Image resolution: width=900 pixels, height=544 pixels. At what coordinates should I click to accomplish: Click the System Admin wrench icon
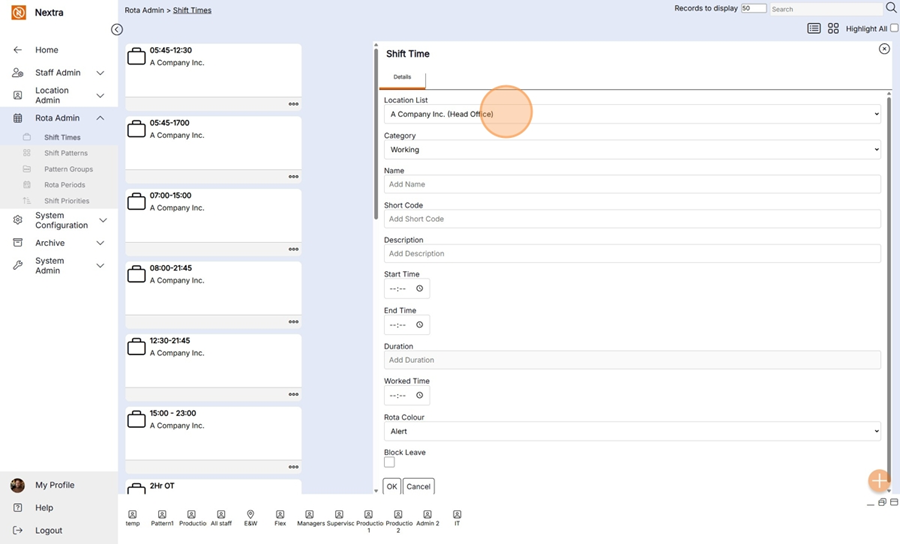coord(18,266)
